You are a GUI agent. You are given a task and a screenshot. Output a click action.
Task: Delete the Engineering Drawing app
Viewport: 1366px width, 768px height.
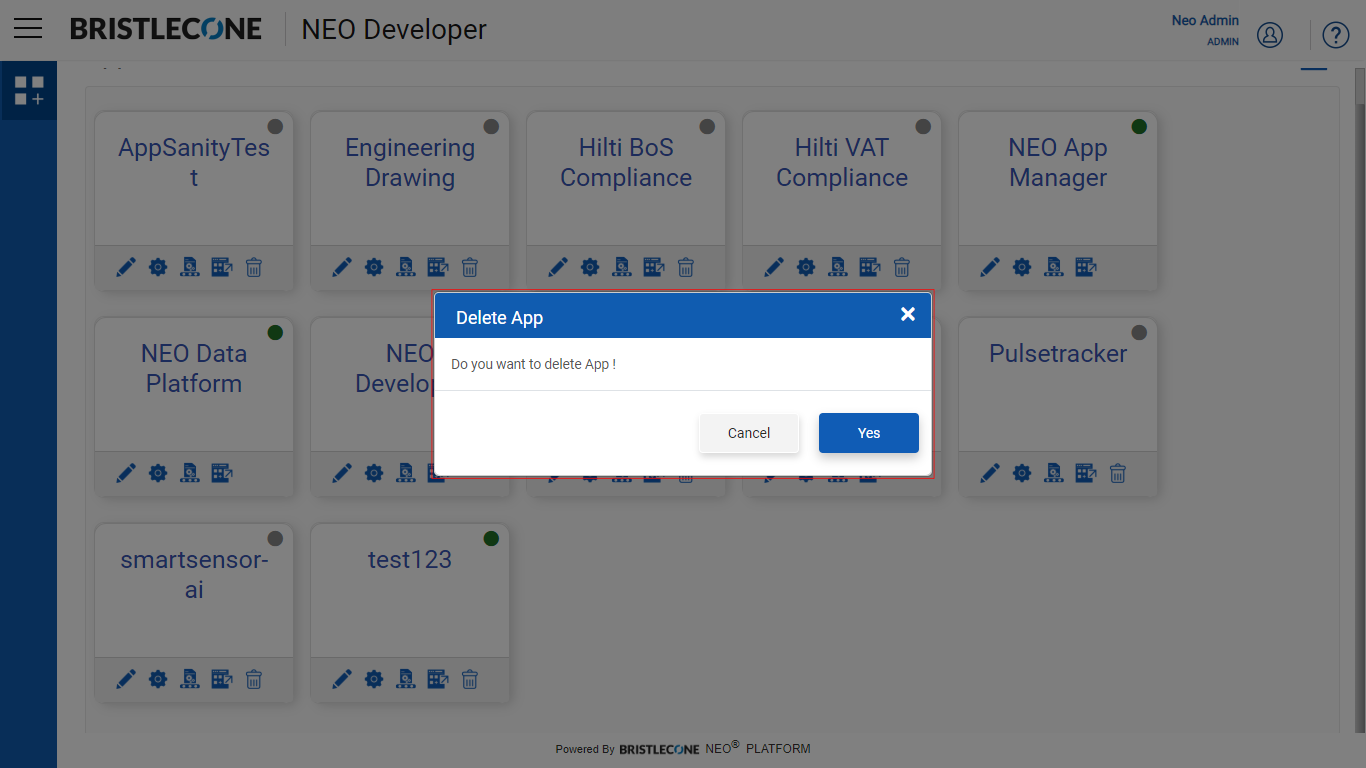click(470, 267)
